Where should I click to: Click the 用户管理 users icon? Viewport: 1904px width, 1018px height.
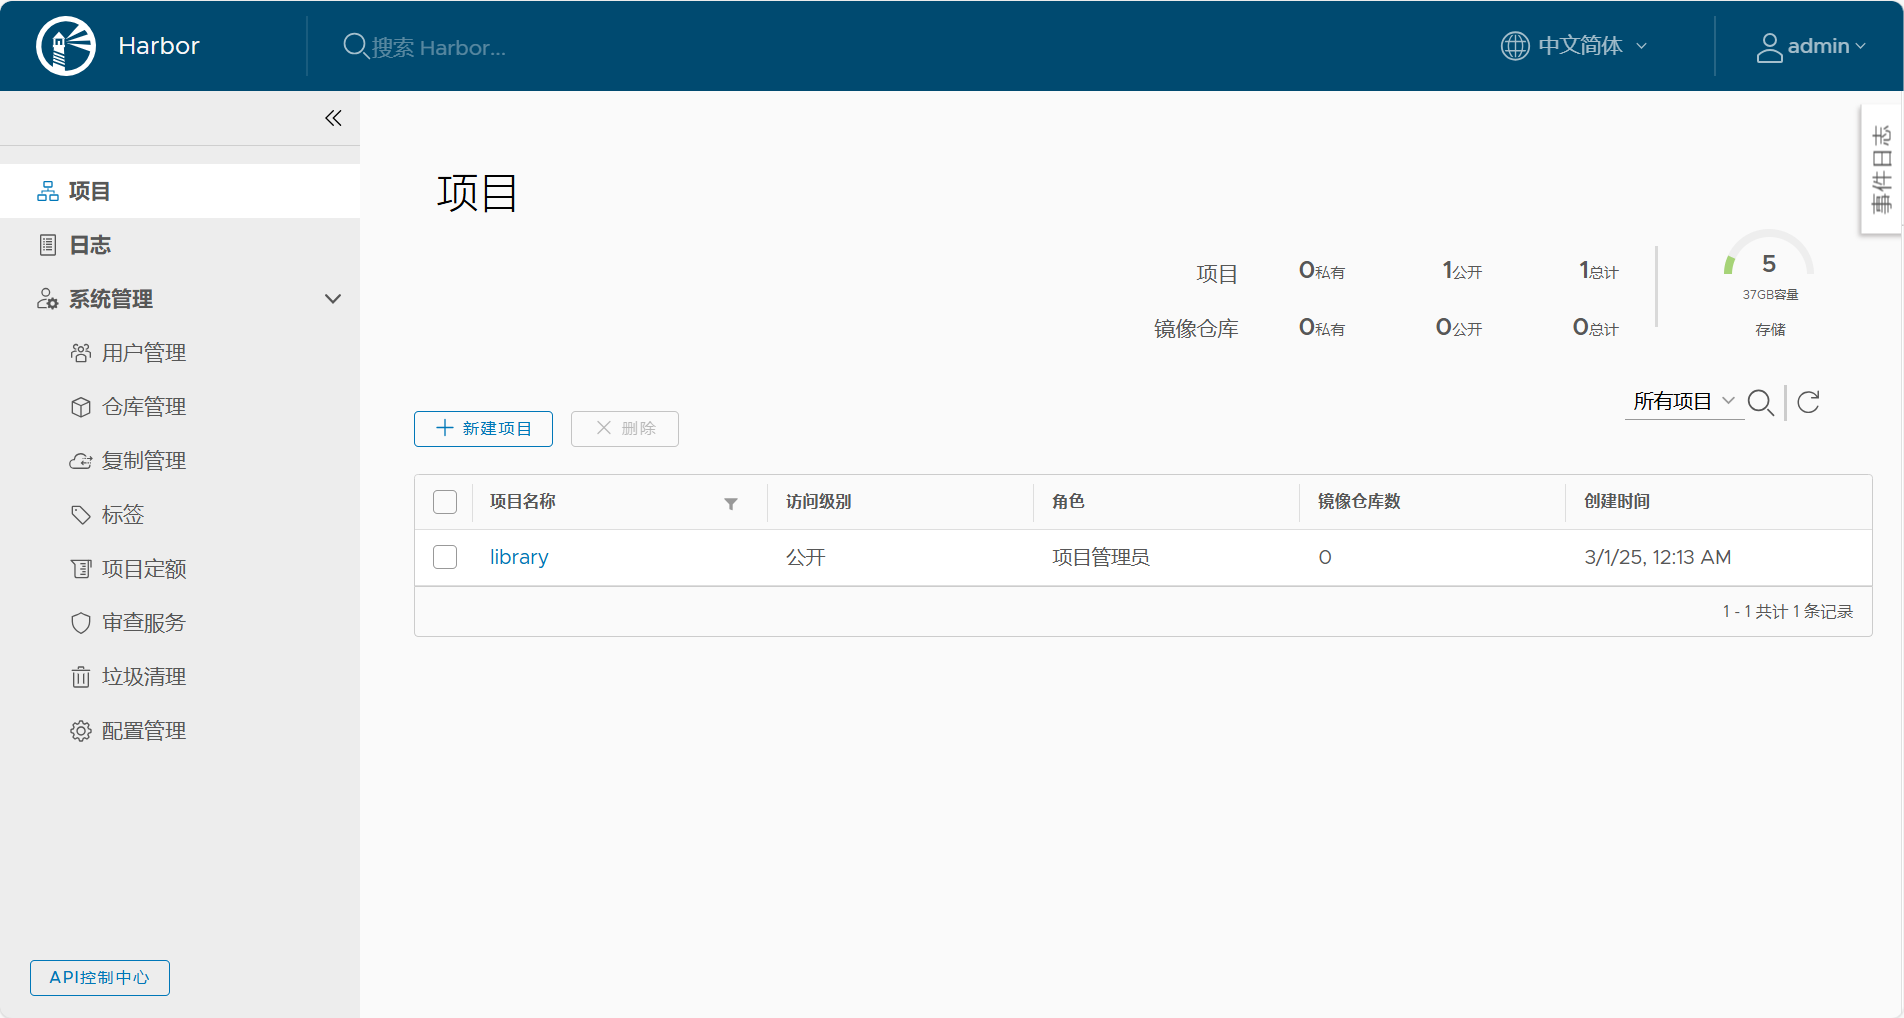tap(81, 353)
